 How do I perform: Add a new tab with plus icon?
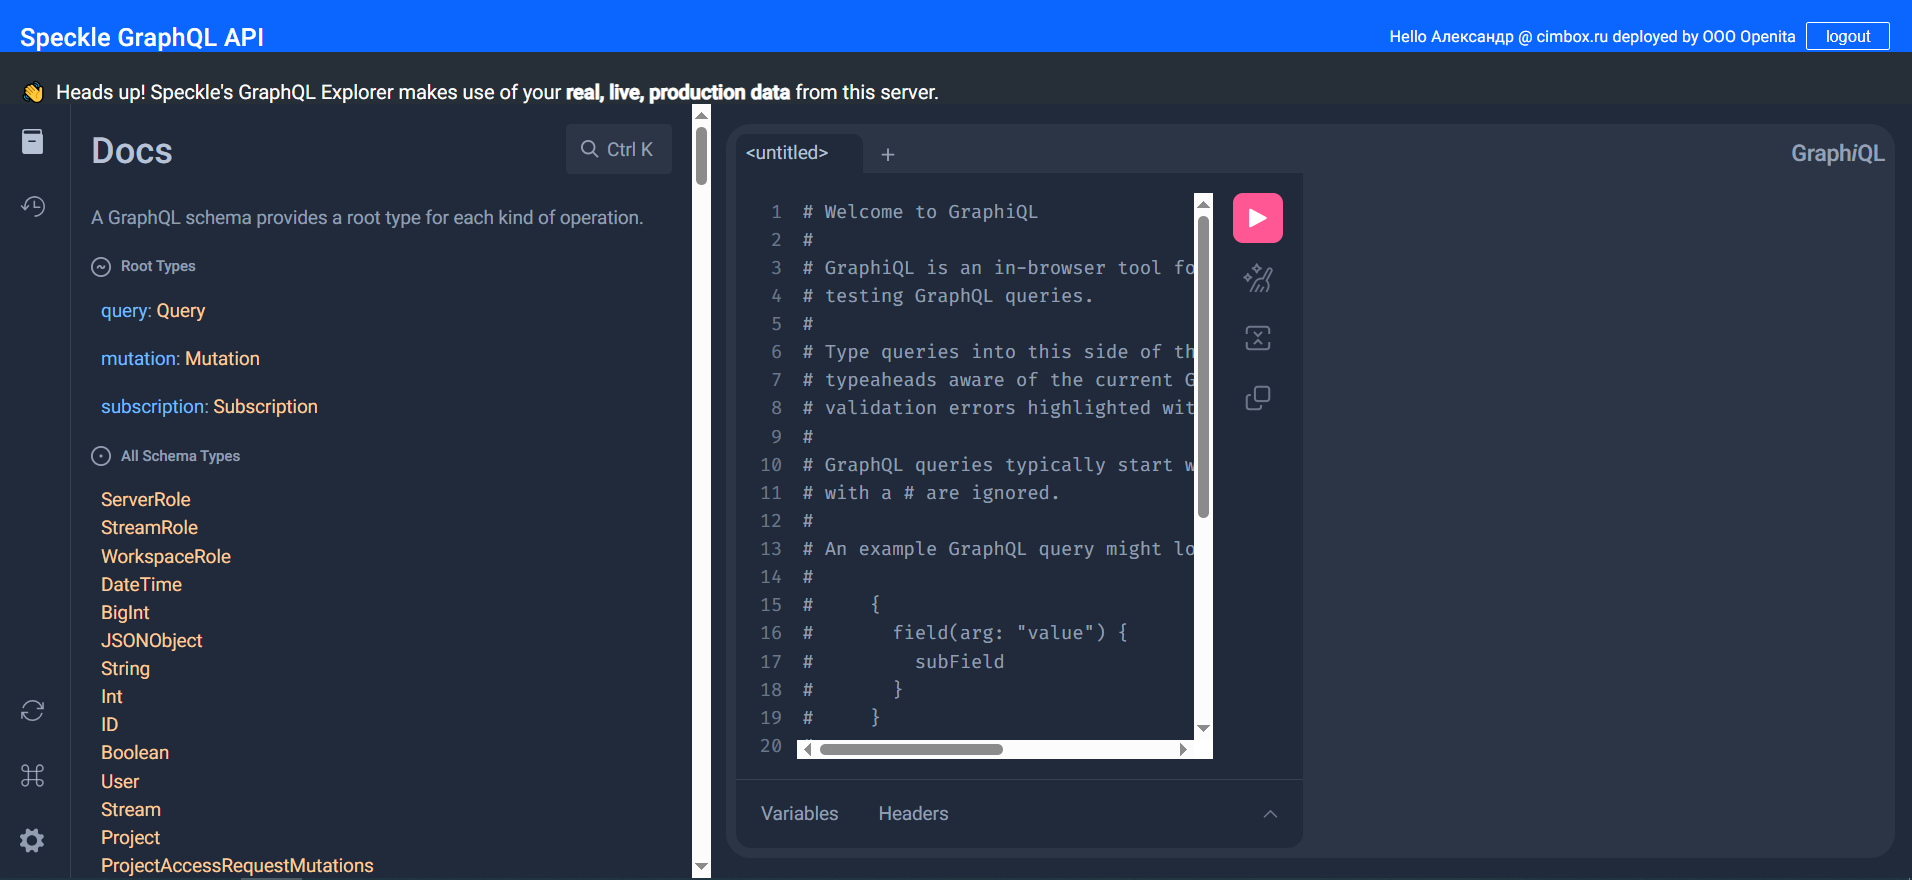click(887, 154)
